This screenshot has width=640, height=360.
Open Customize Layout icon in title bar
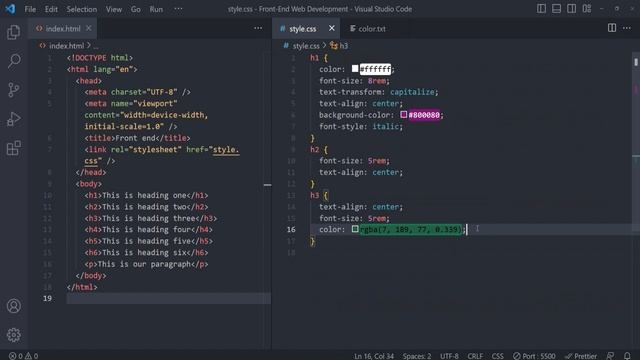[587, 9]
